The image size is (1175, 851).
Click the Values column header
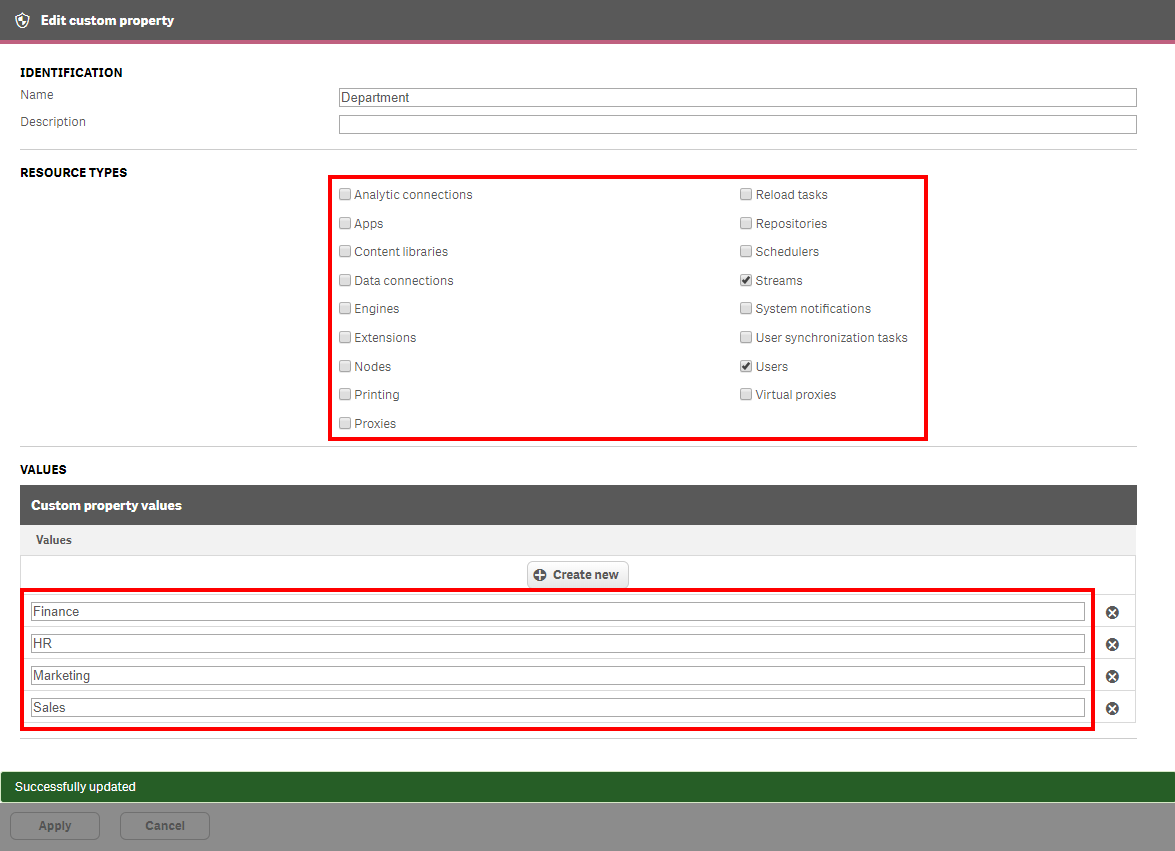click(x=53, y=539)
